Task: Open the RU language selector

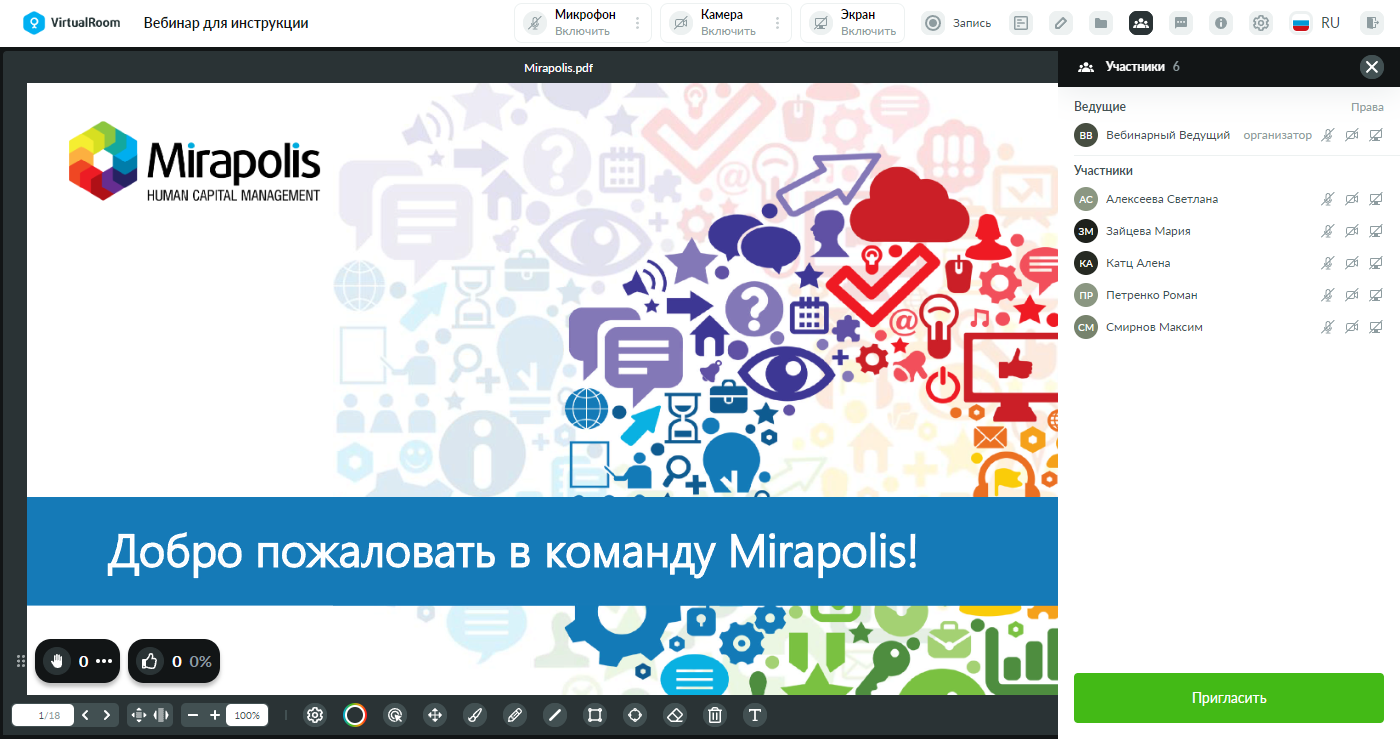Action: (x=1315, y=23)
